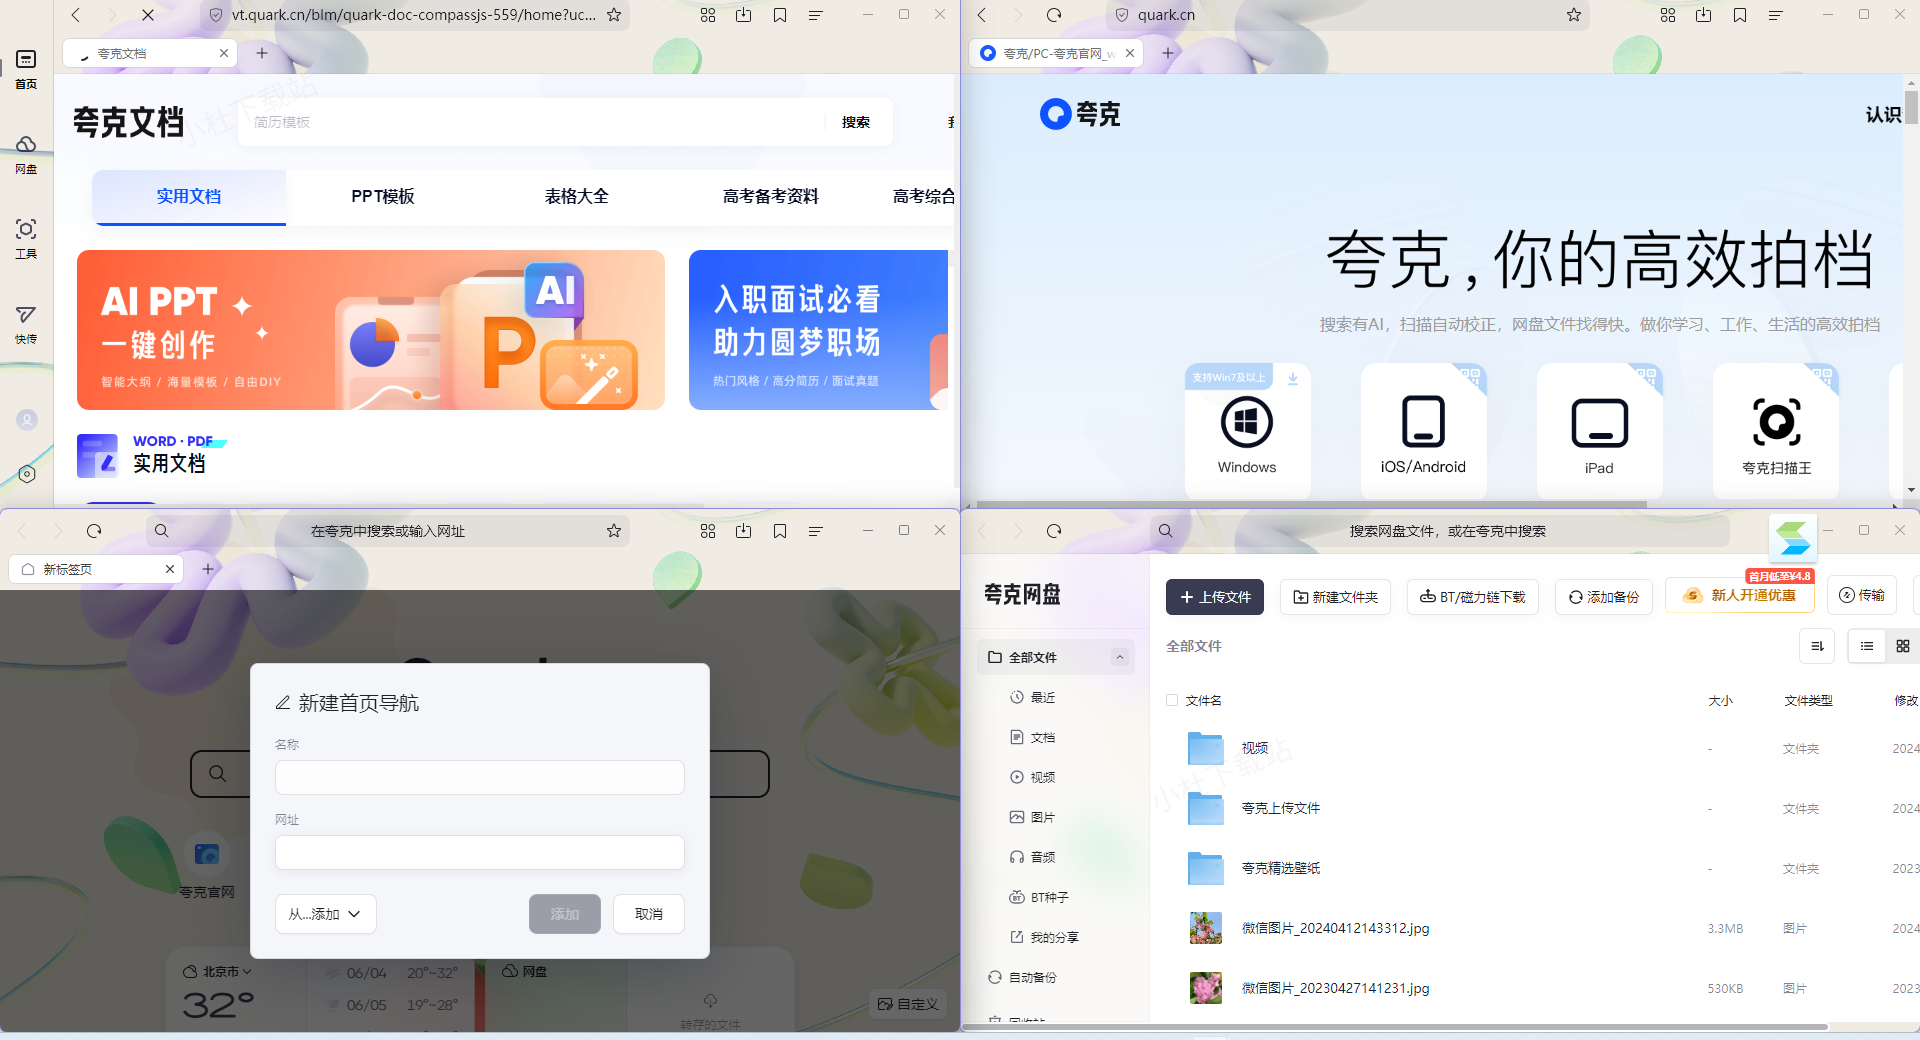Image resolution: width=1920 pixels, height=1040 pixels.
Task: Click search icon in 网盘 window address bar
Action: coord(1165,531)
